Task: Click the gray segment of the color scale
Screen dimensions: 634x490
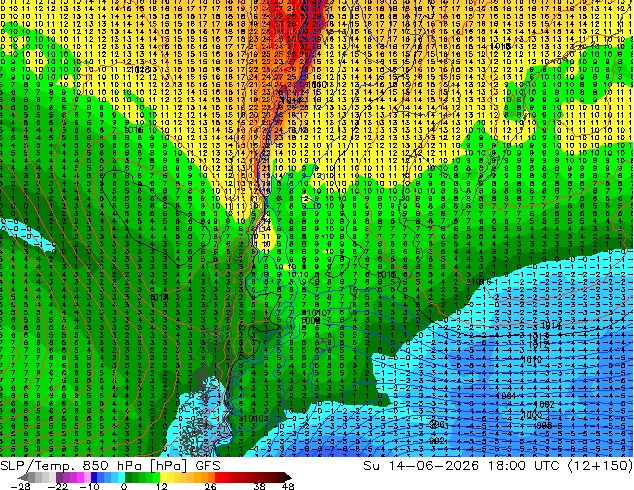Action: (x=38, y=477)
